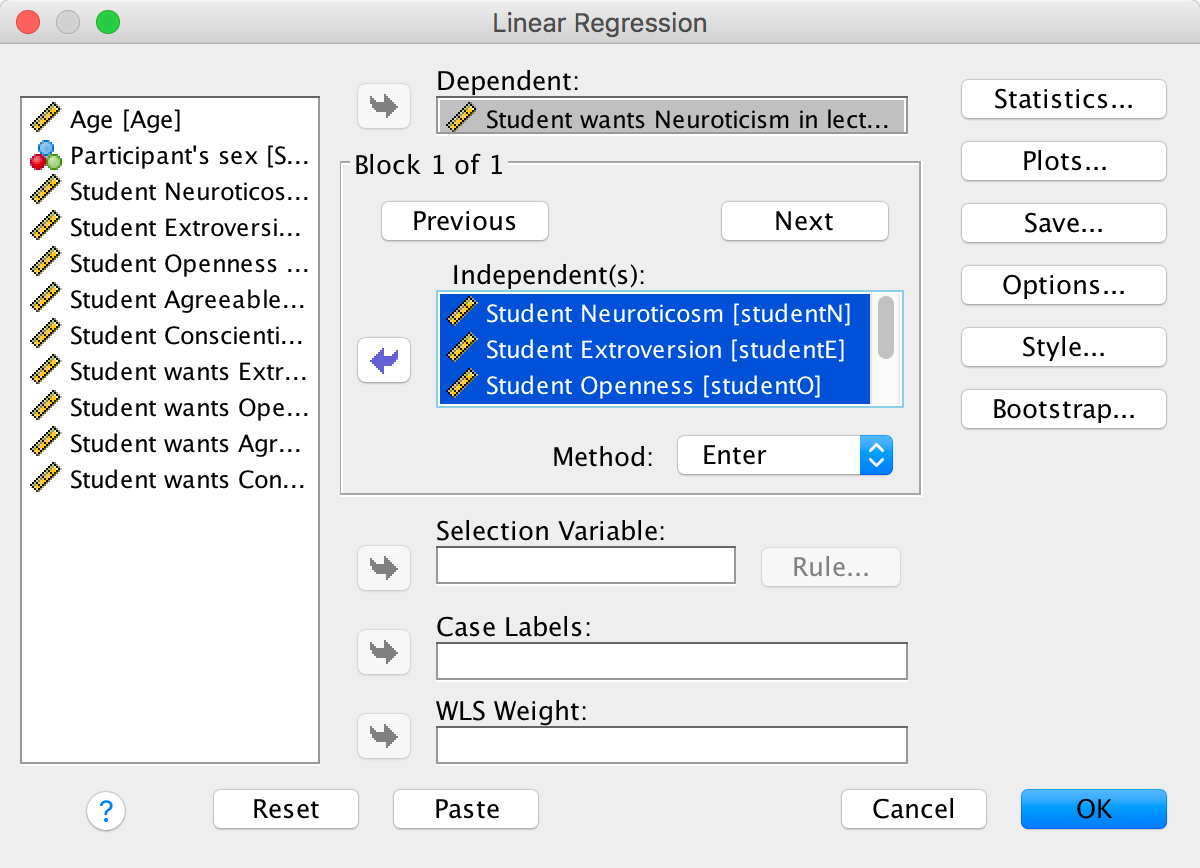This screenshot has width=1200, height=868.
Task: Open the Statistics options dialog
Action: (x=1063, y=99)
